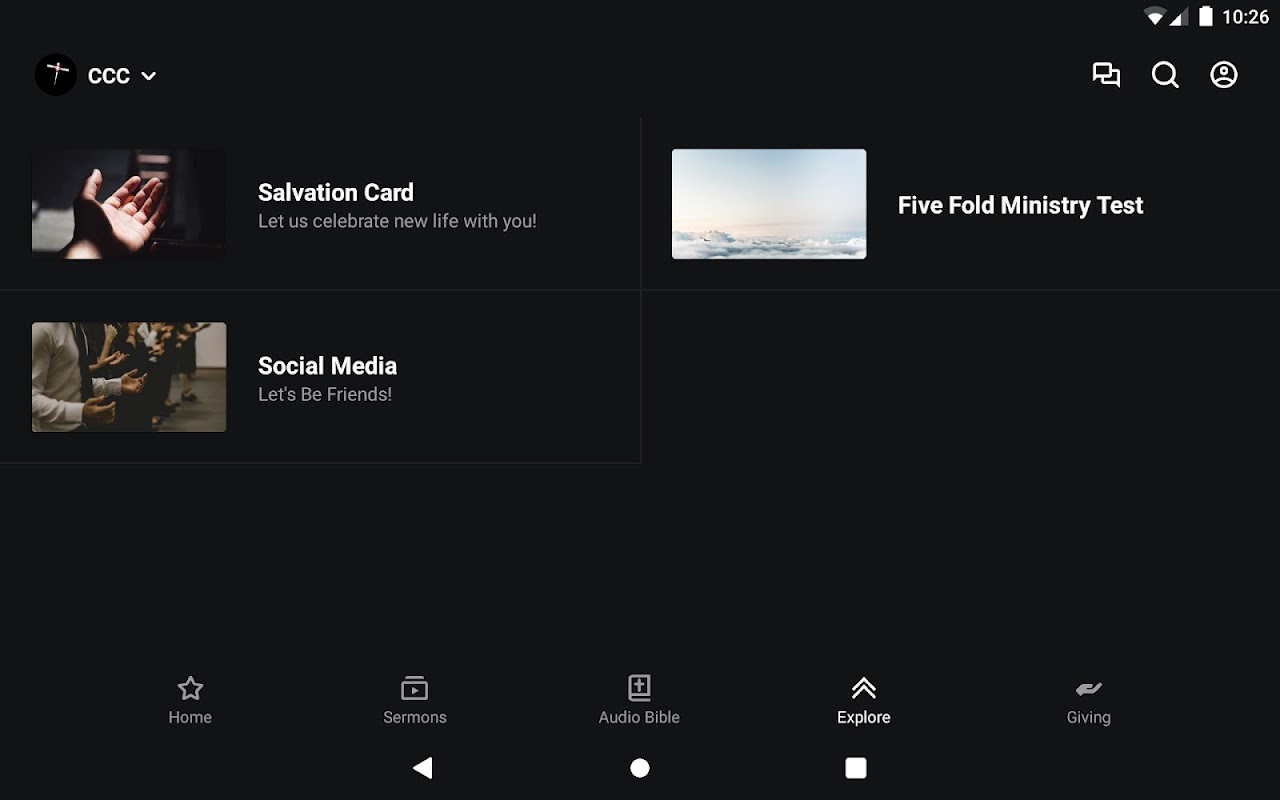Select the Home star icon
The height and width of the screenshot is (800, 1280).
(190, 688)
